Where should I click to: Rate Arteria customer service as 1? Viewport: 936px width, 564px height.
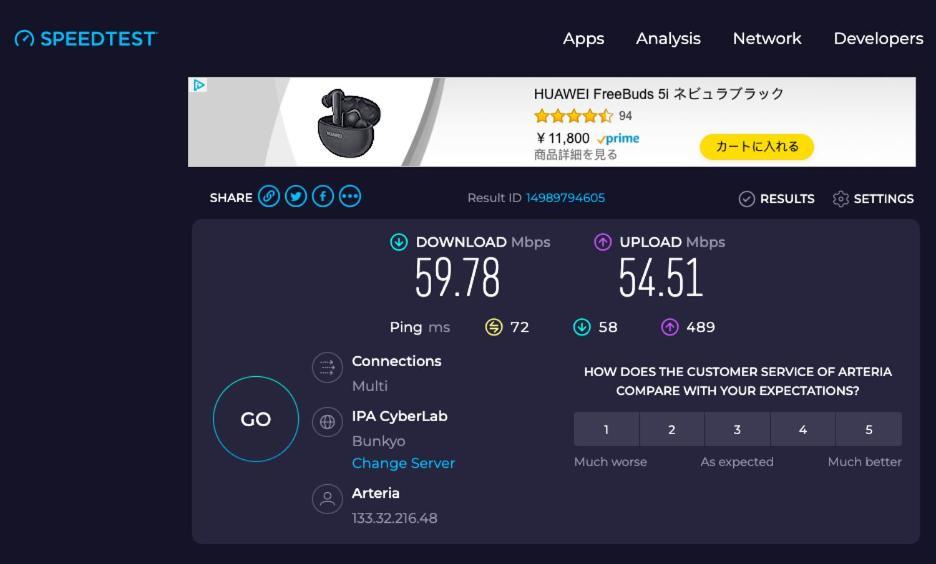click(x=606, y=429)
